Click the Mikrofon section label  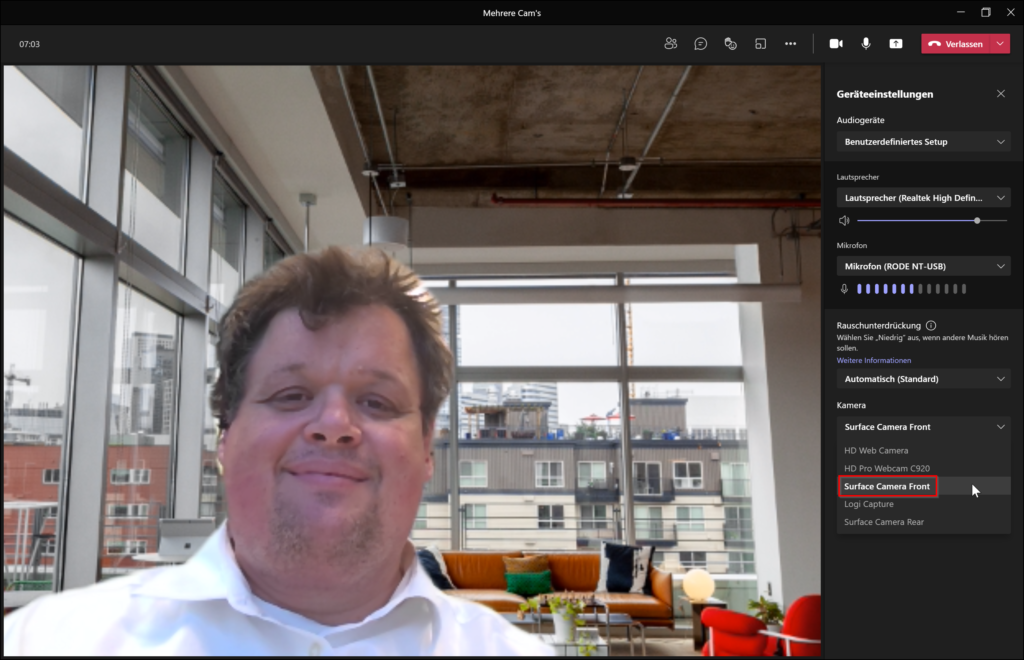[852, 245]
